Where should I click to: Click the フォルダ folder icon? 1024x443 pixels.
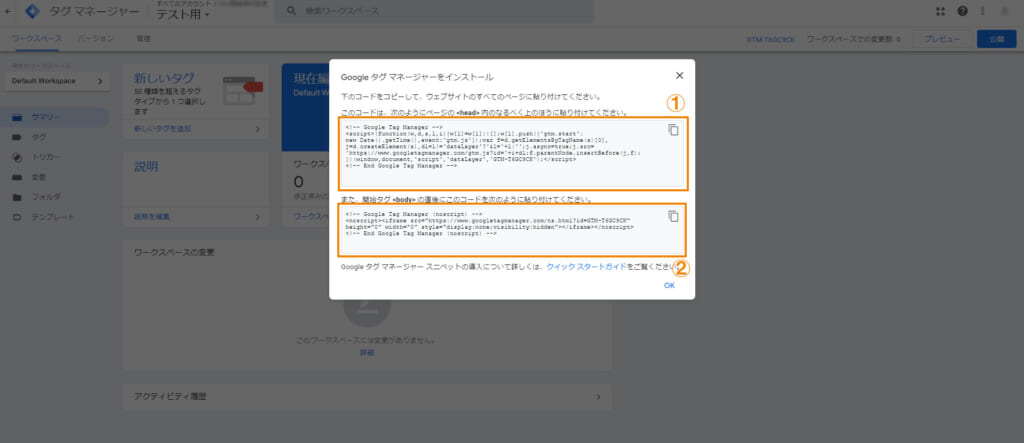point(18,197)
